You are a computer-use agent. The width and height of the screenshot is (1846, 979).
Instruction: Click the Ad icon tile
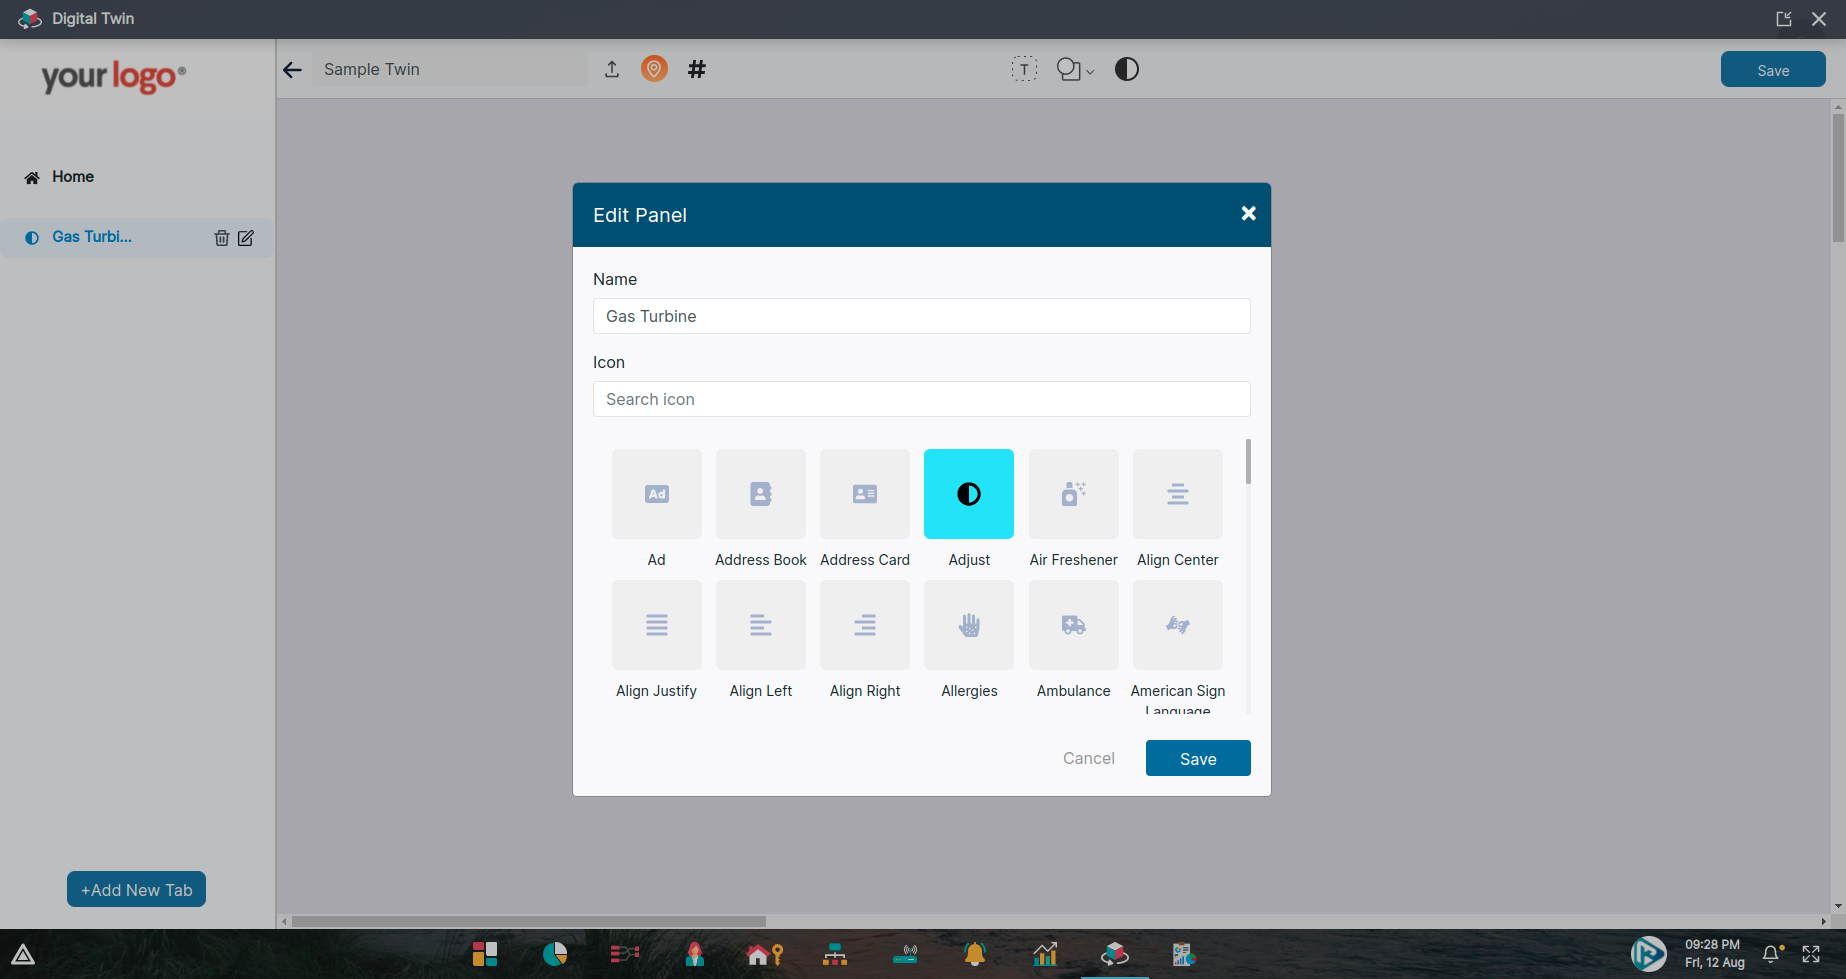tap(656, 494)
